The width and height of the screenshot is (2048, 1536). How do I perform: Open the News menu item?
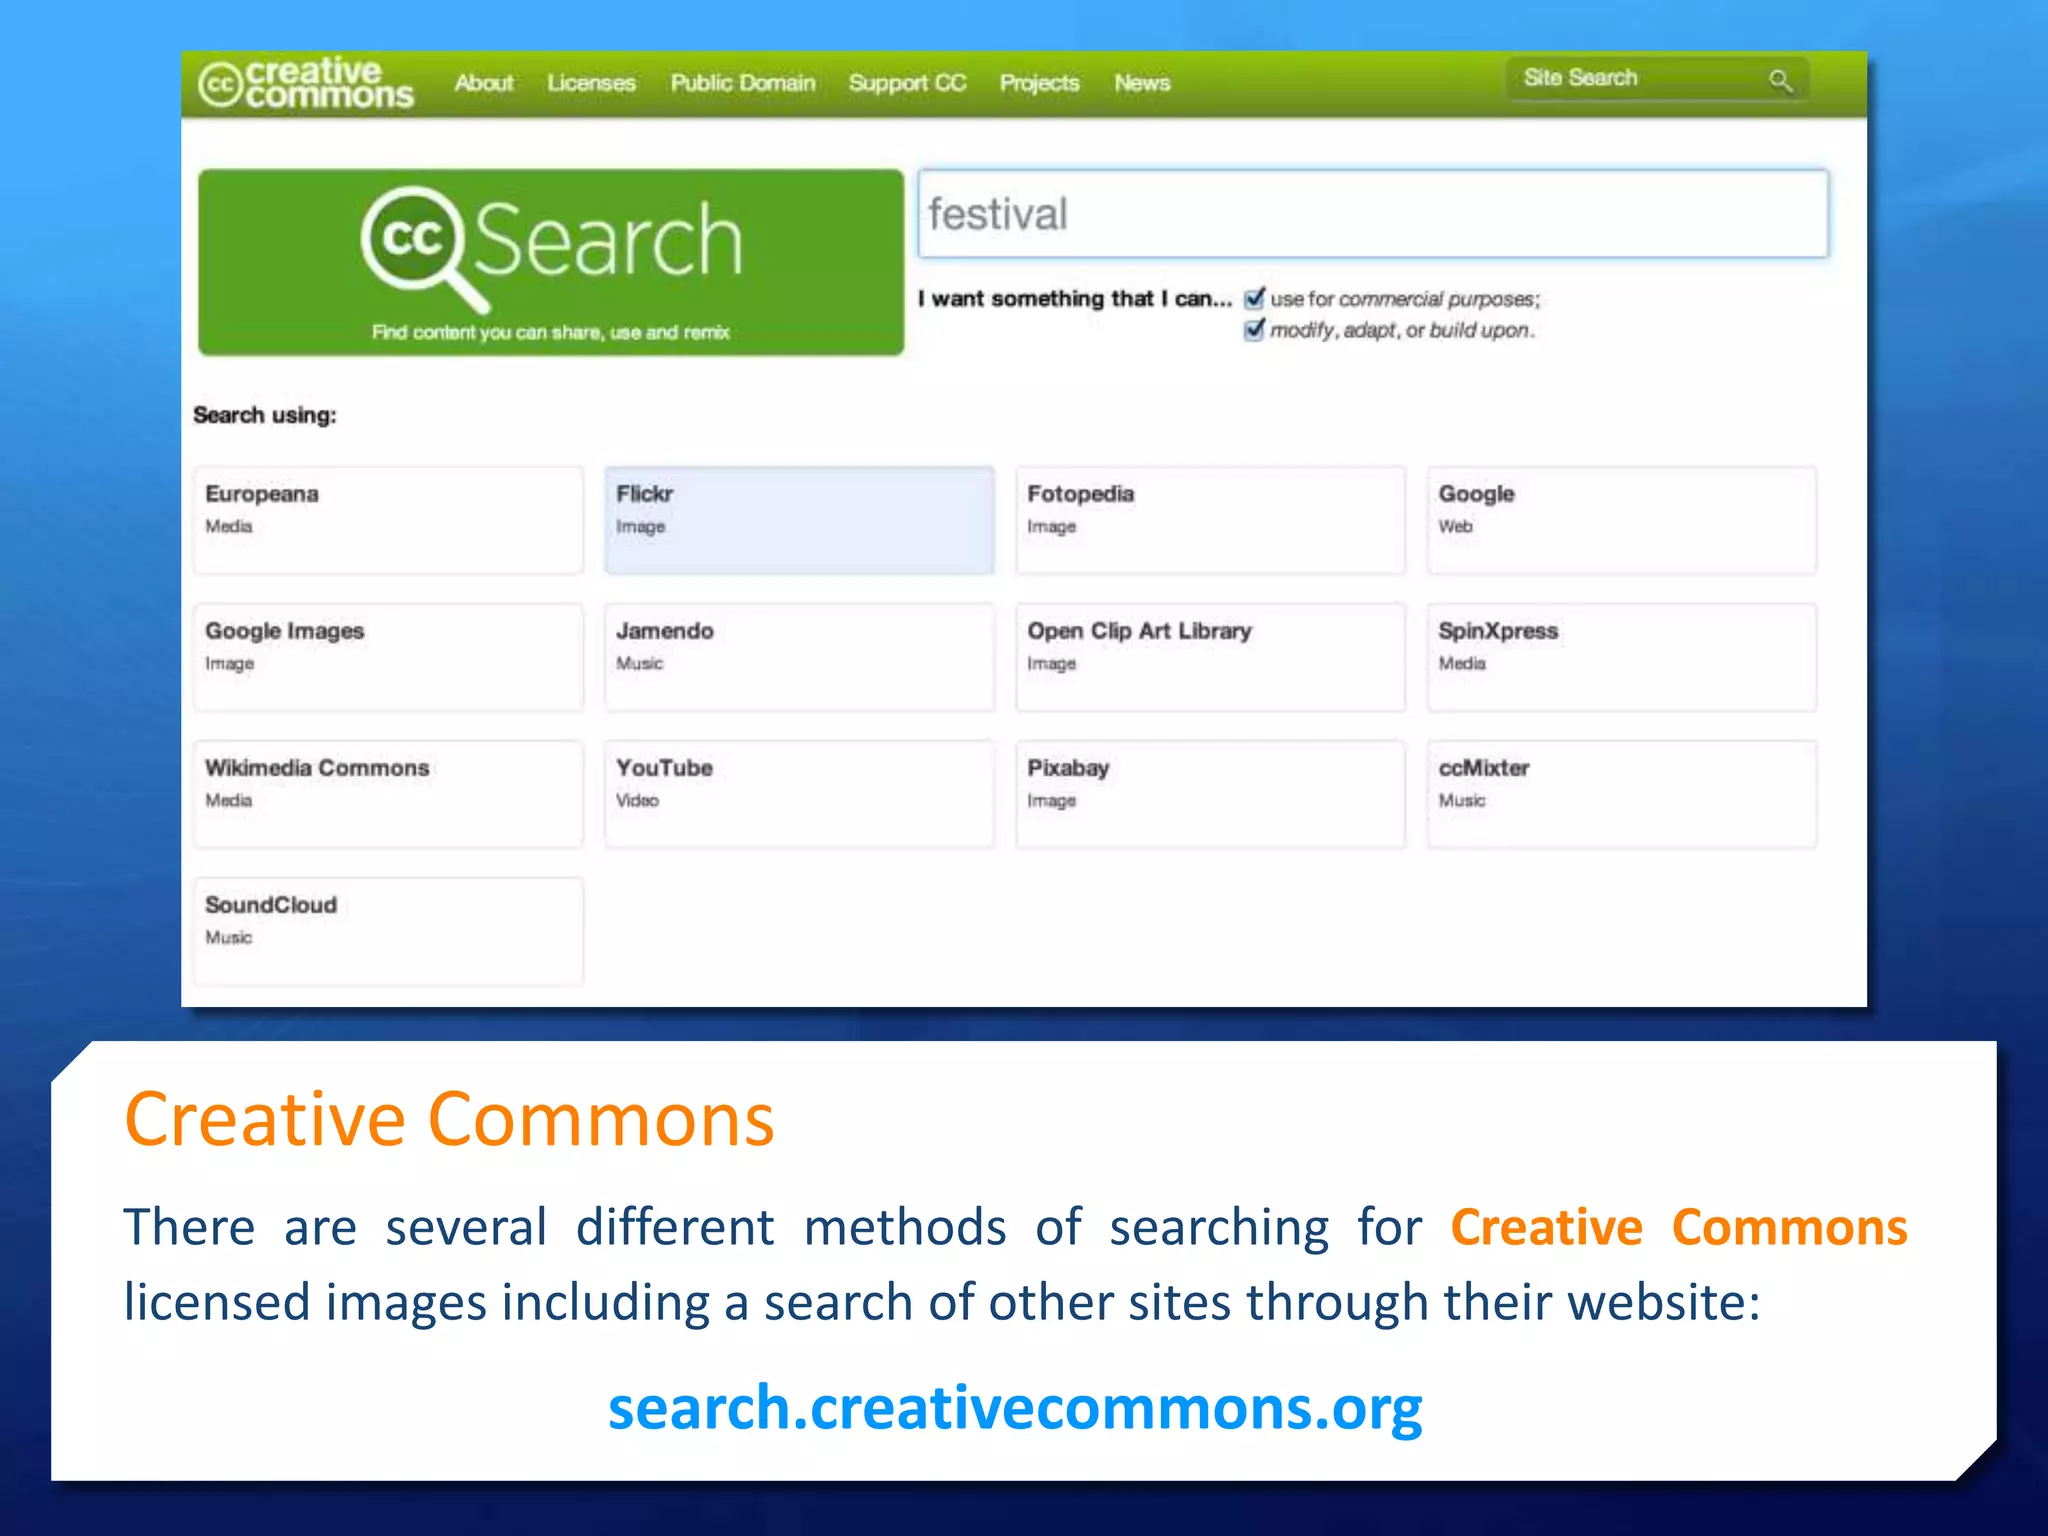point(1142,83)
